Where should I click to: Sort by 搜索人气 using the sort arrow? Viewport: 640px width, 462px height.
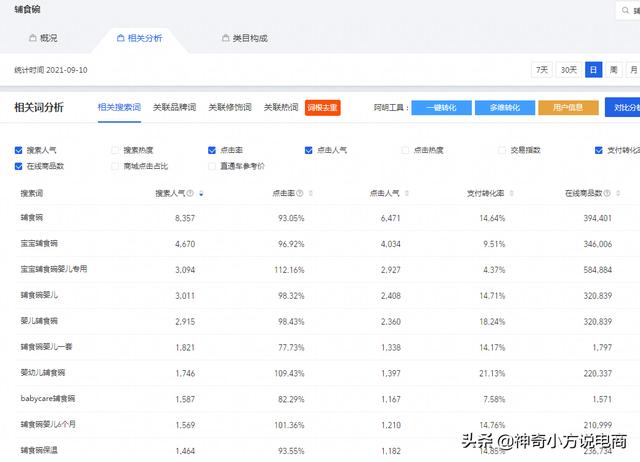202,193
